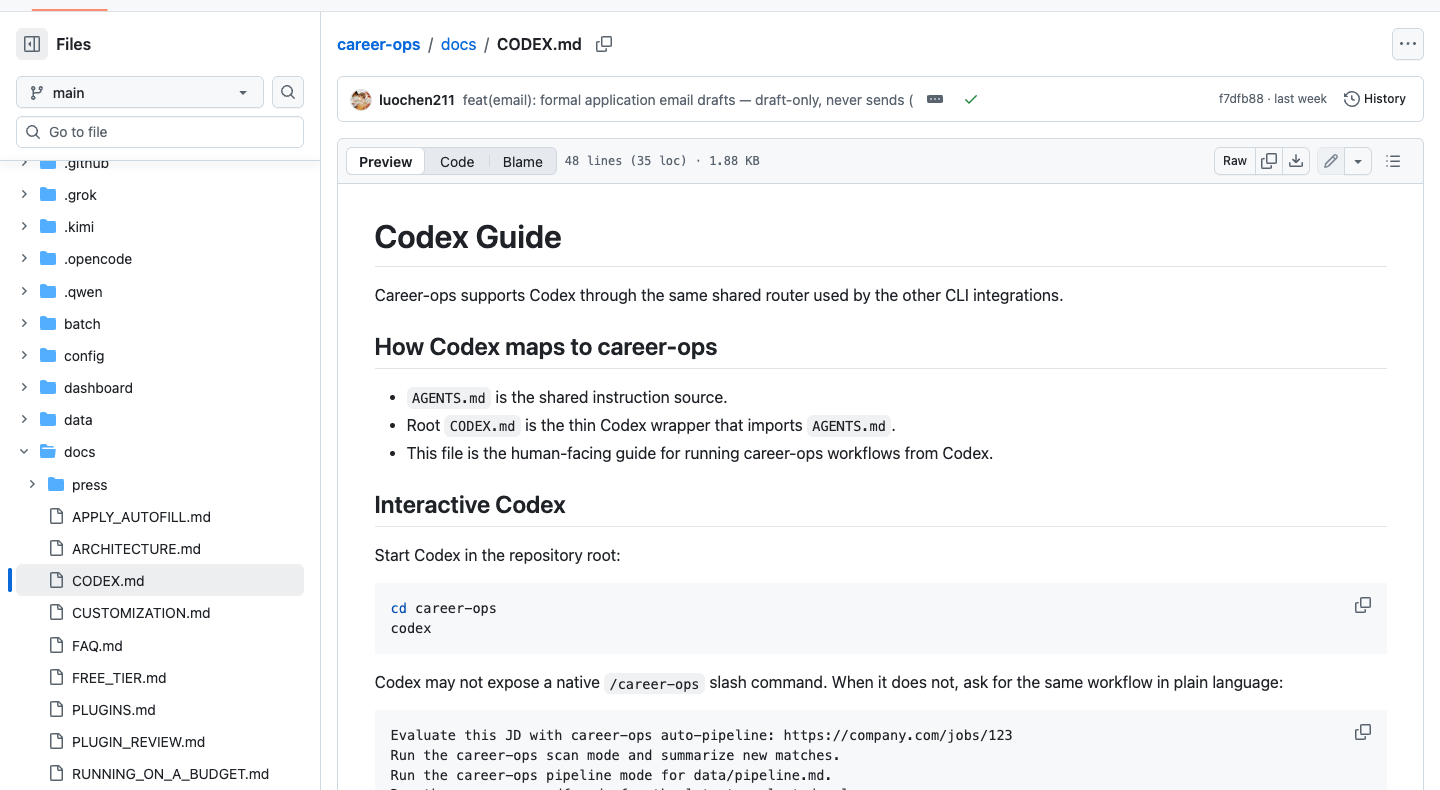Image resolution: width=1440 pixels, height=790 pixels.
Task: Open the feat(email) commit message link
Action: coord(688,100)
